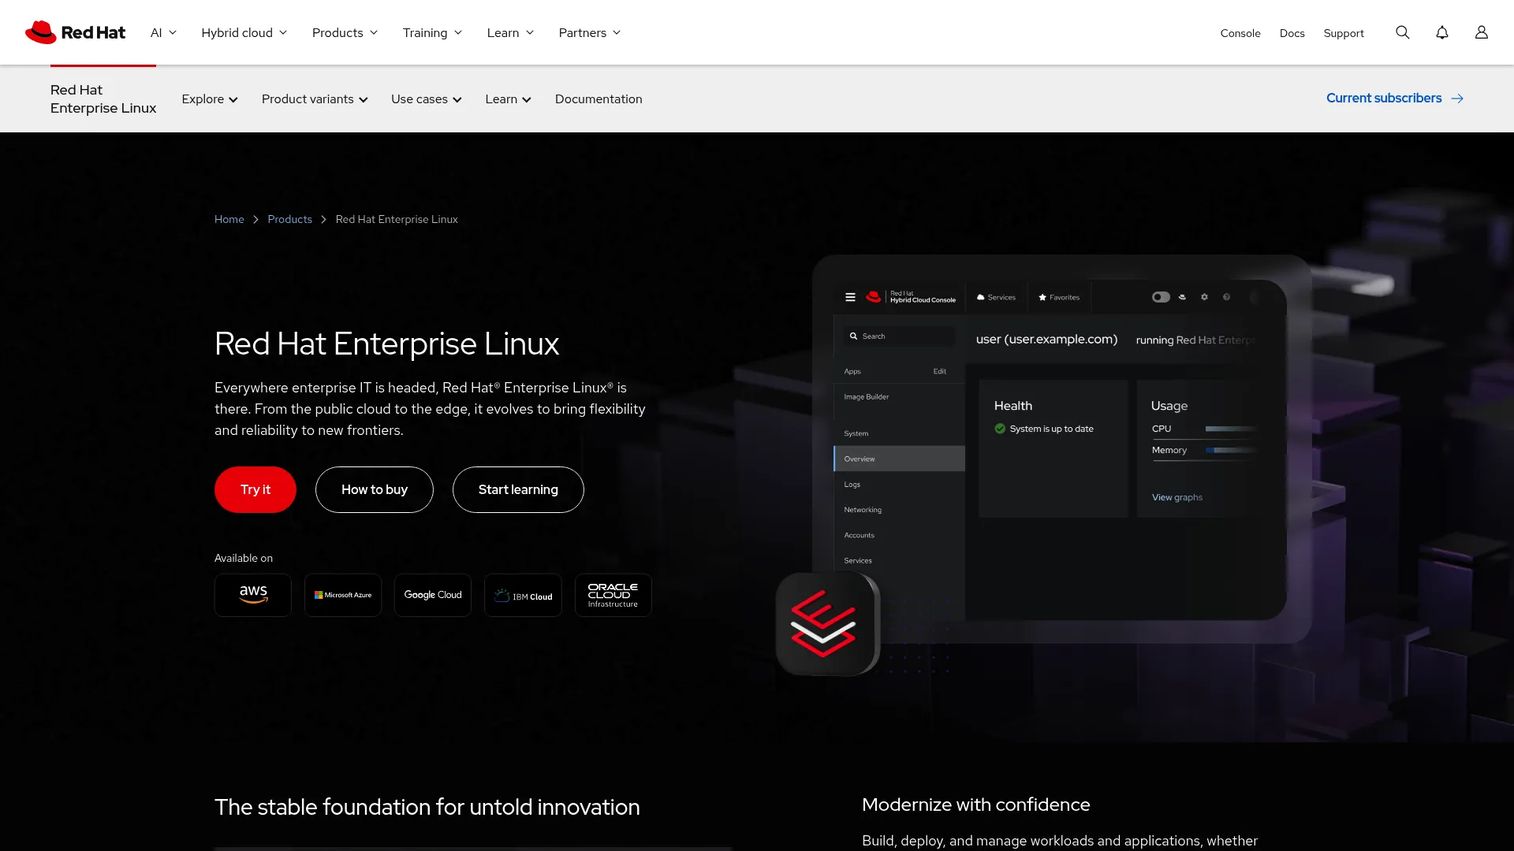Screen dimensions: 1514x851
Task: Click the Try it button
Action: point(255,490)
